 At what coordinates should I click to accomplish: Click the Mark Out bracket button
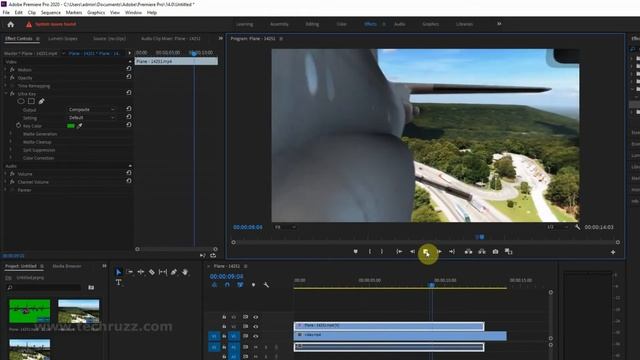click(x=382, y=252)
